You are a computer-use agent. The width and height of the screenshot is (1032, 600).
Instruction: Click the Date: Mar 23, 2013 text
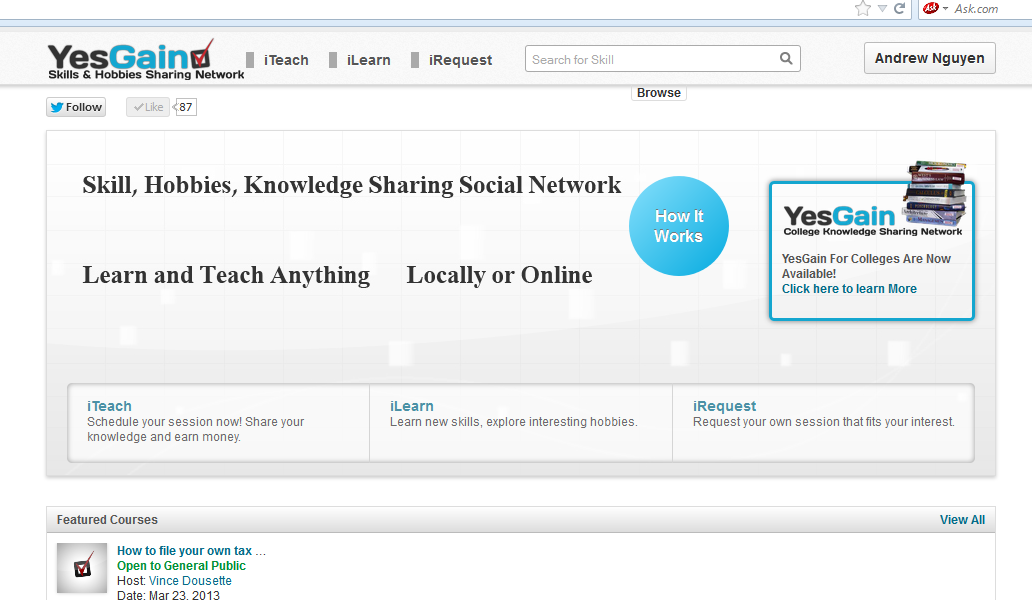[x=168, y=595]
